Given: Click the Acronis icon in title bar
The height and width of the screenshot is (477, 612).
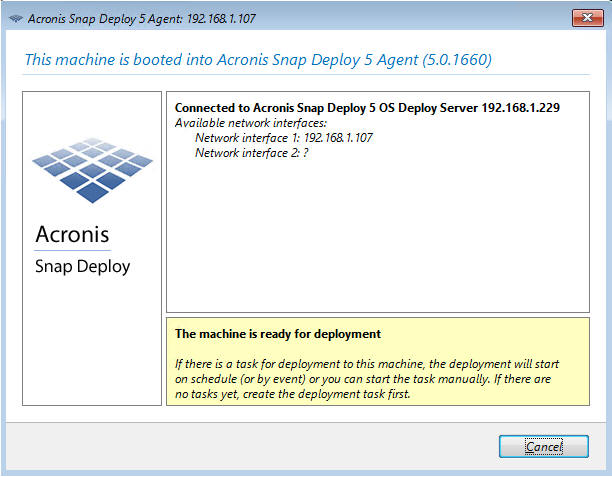Looking at the screenshot, I should 16,18.
